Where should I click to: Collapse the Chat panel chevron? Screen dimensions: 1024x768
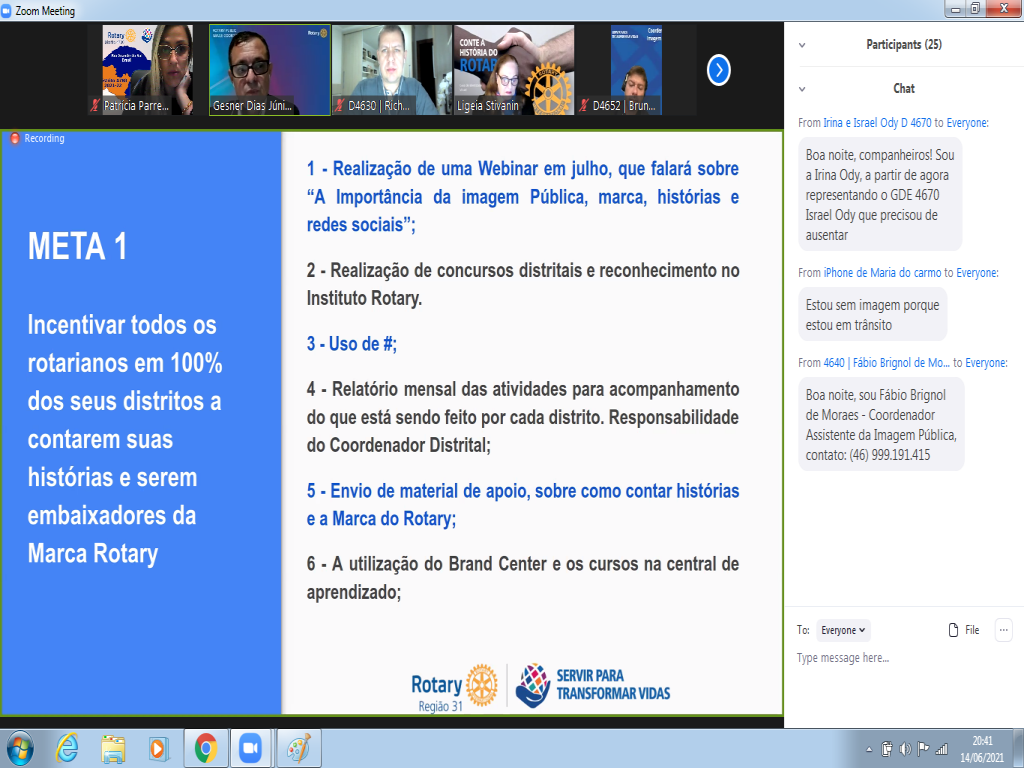click(x=803, y=89)
